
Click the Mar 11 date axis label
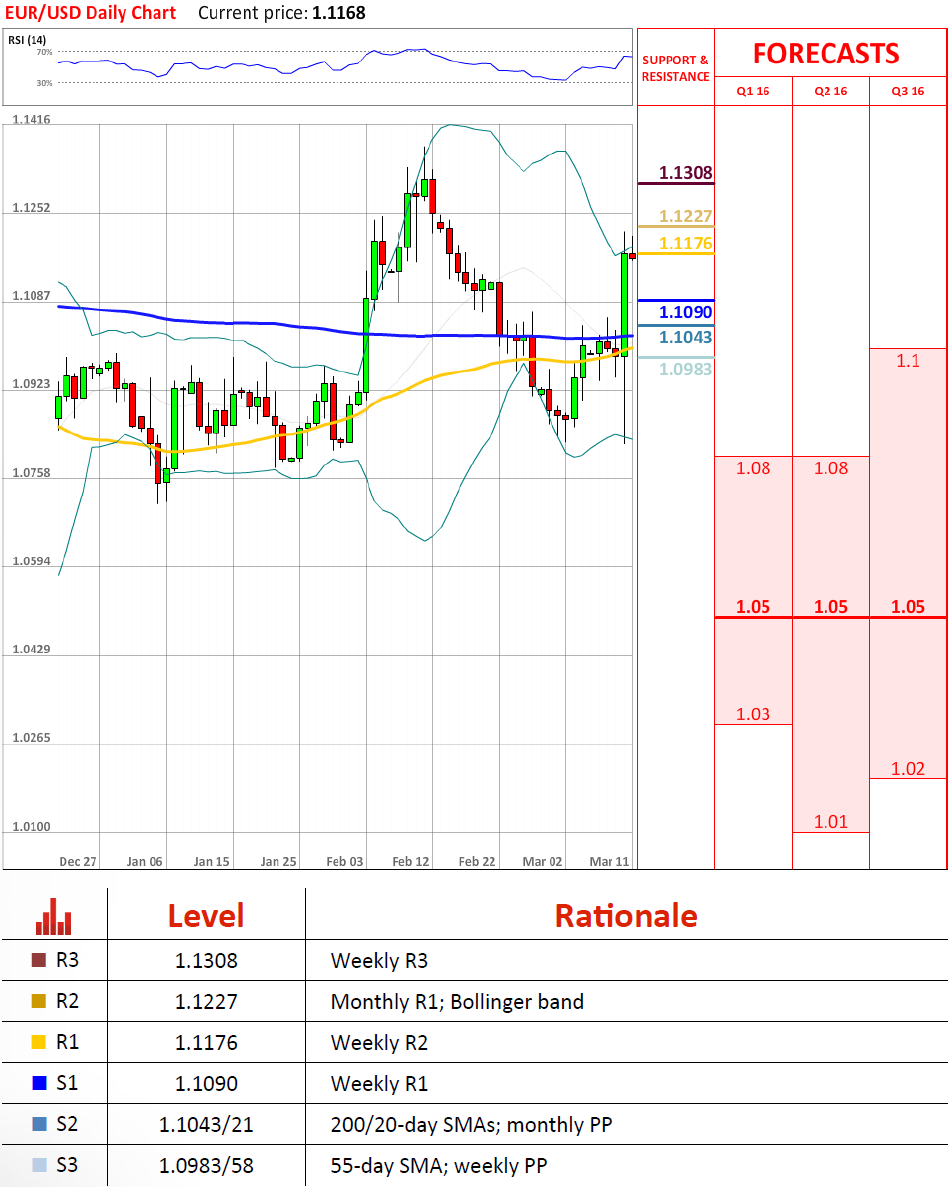tap(610, 861)
